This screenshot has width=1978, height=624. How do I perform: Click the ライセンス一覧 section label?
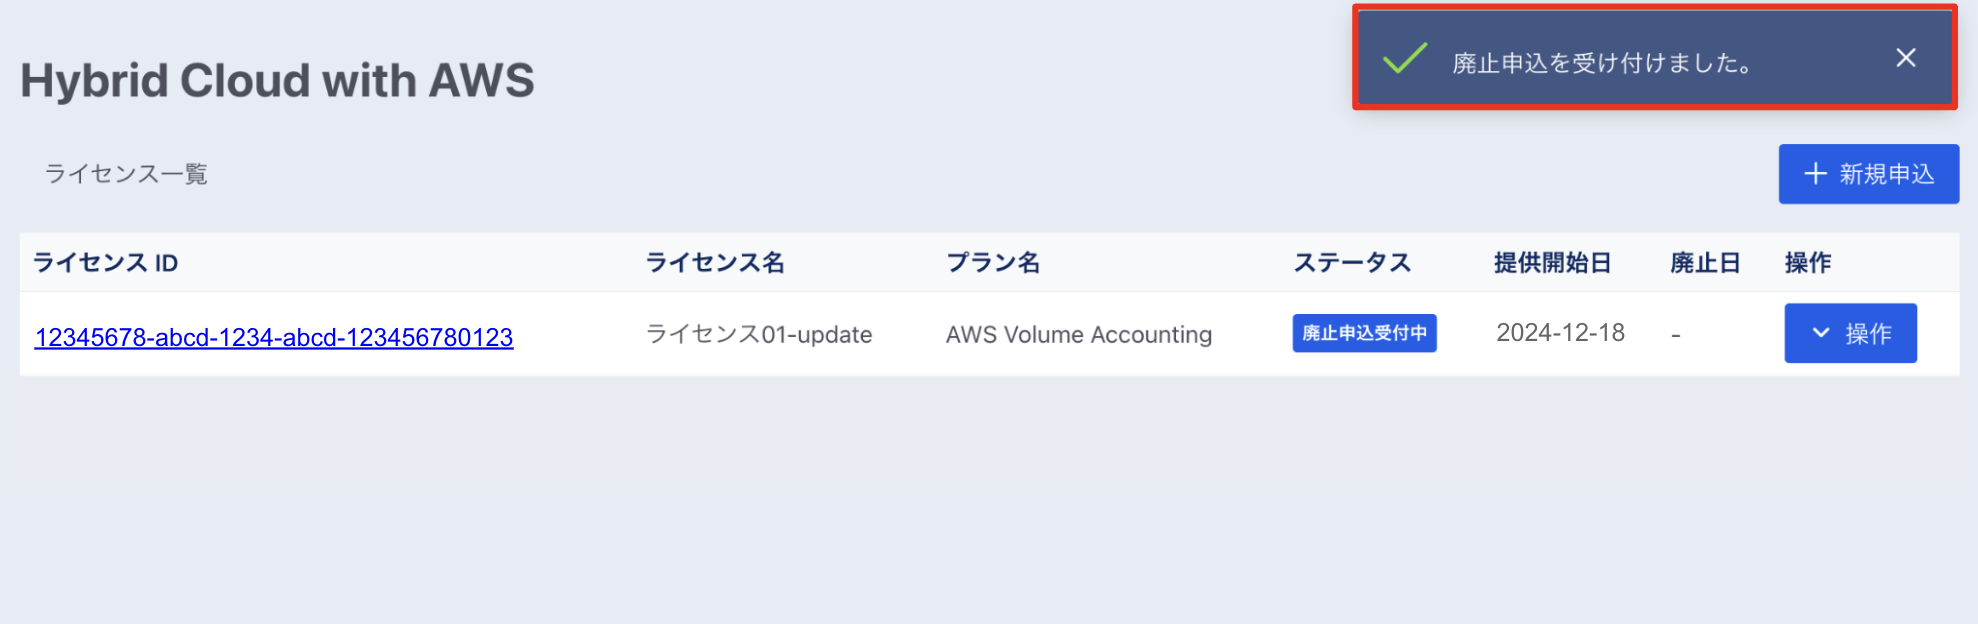tap(126, 174)
